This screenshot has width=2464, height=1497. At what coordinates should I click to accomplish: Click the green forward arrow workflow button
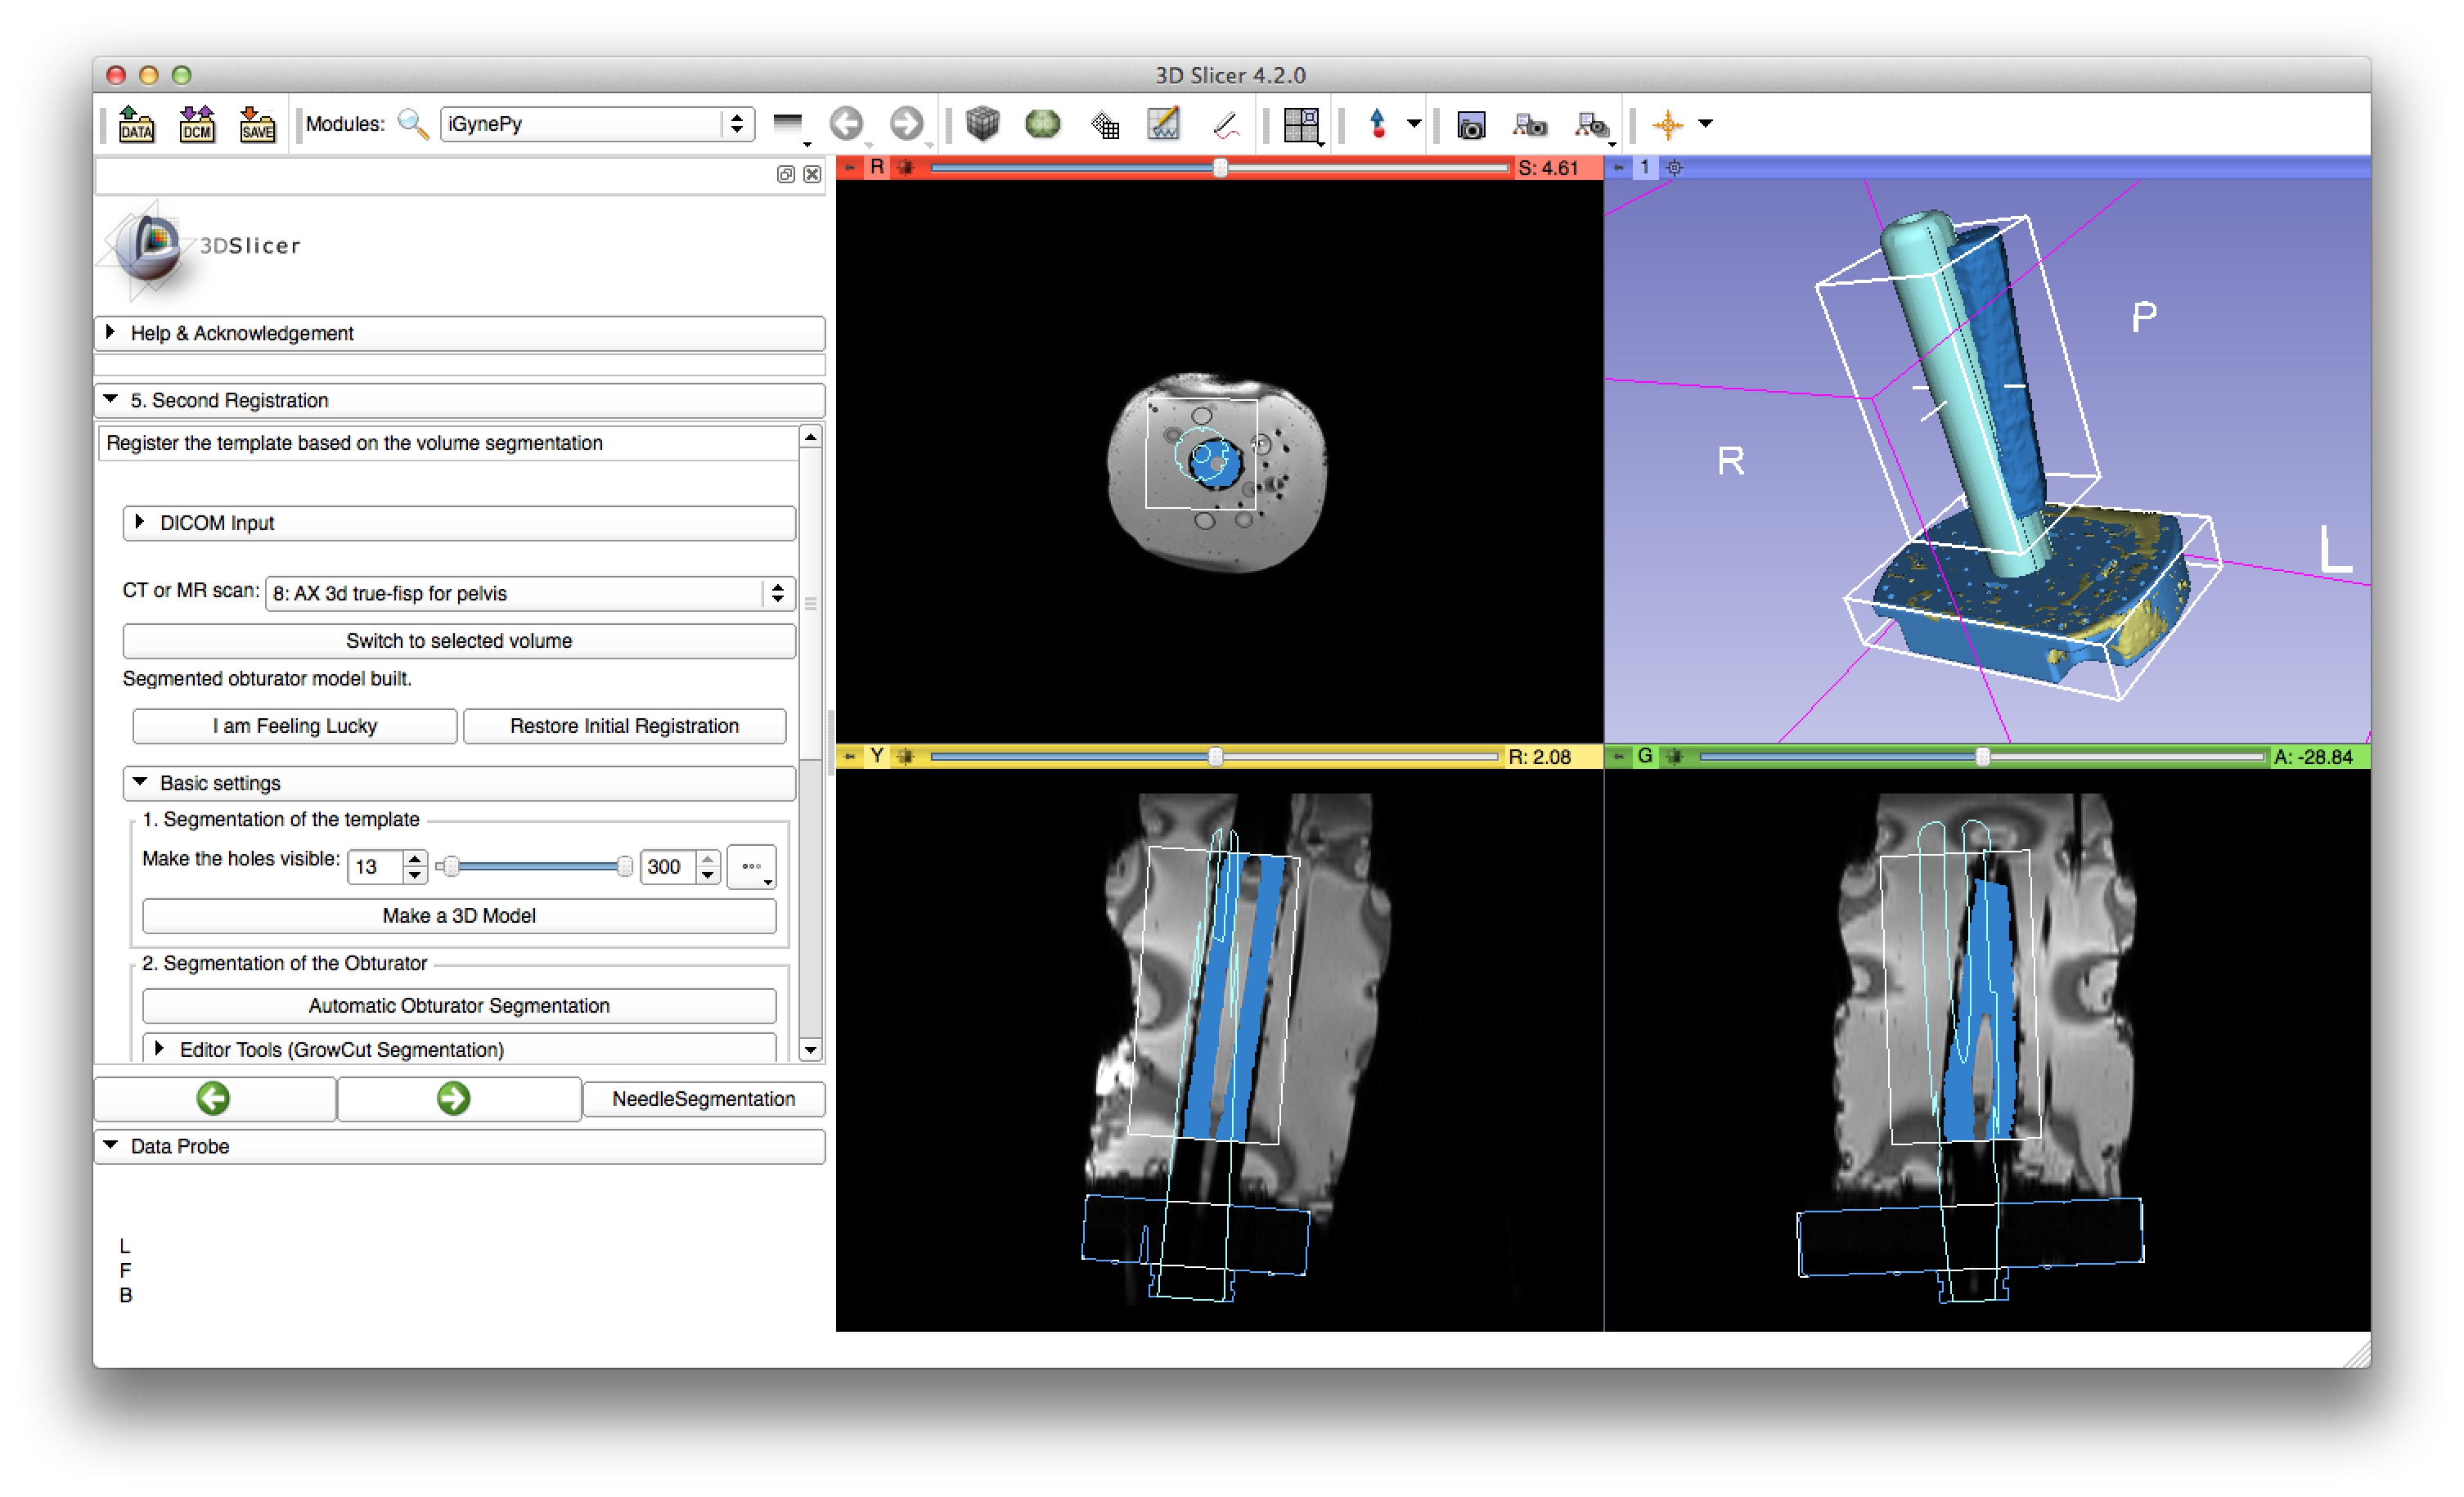[454, 1099]
